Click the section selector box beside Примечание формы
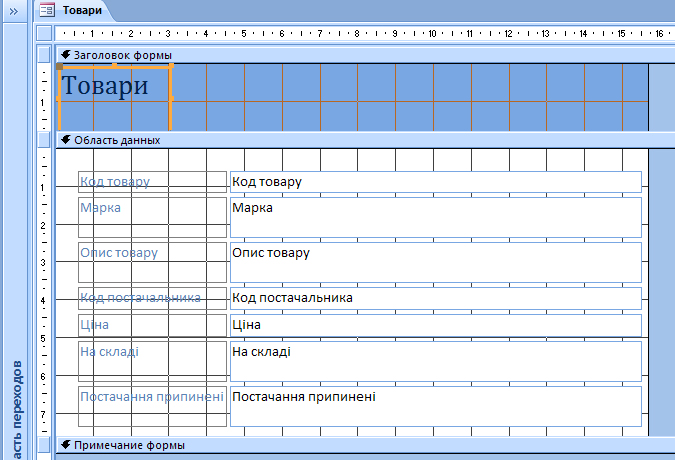The image size is (675, 460). click(x=44, y=445)
